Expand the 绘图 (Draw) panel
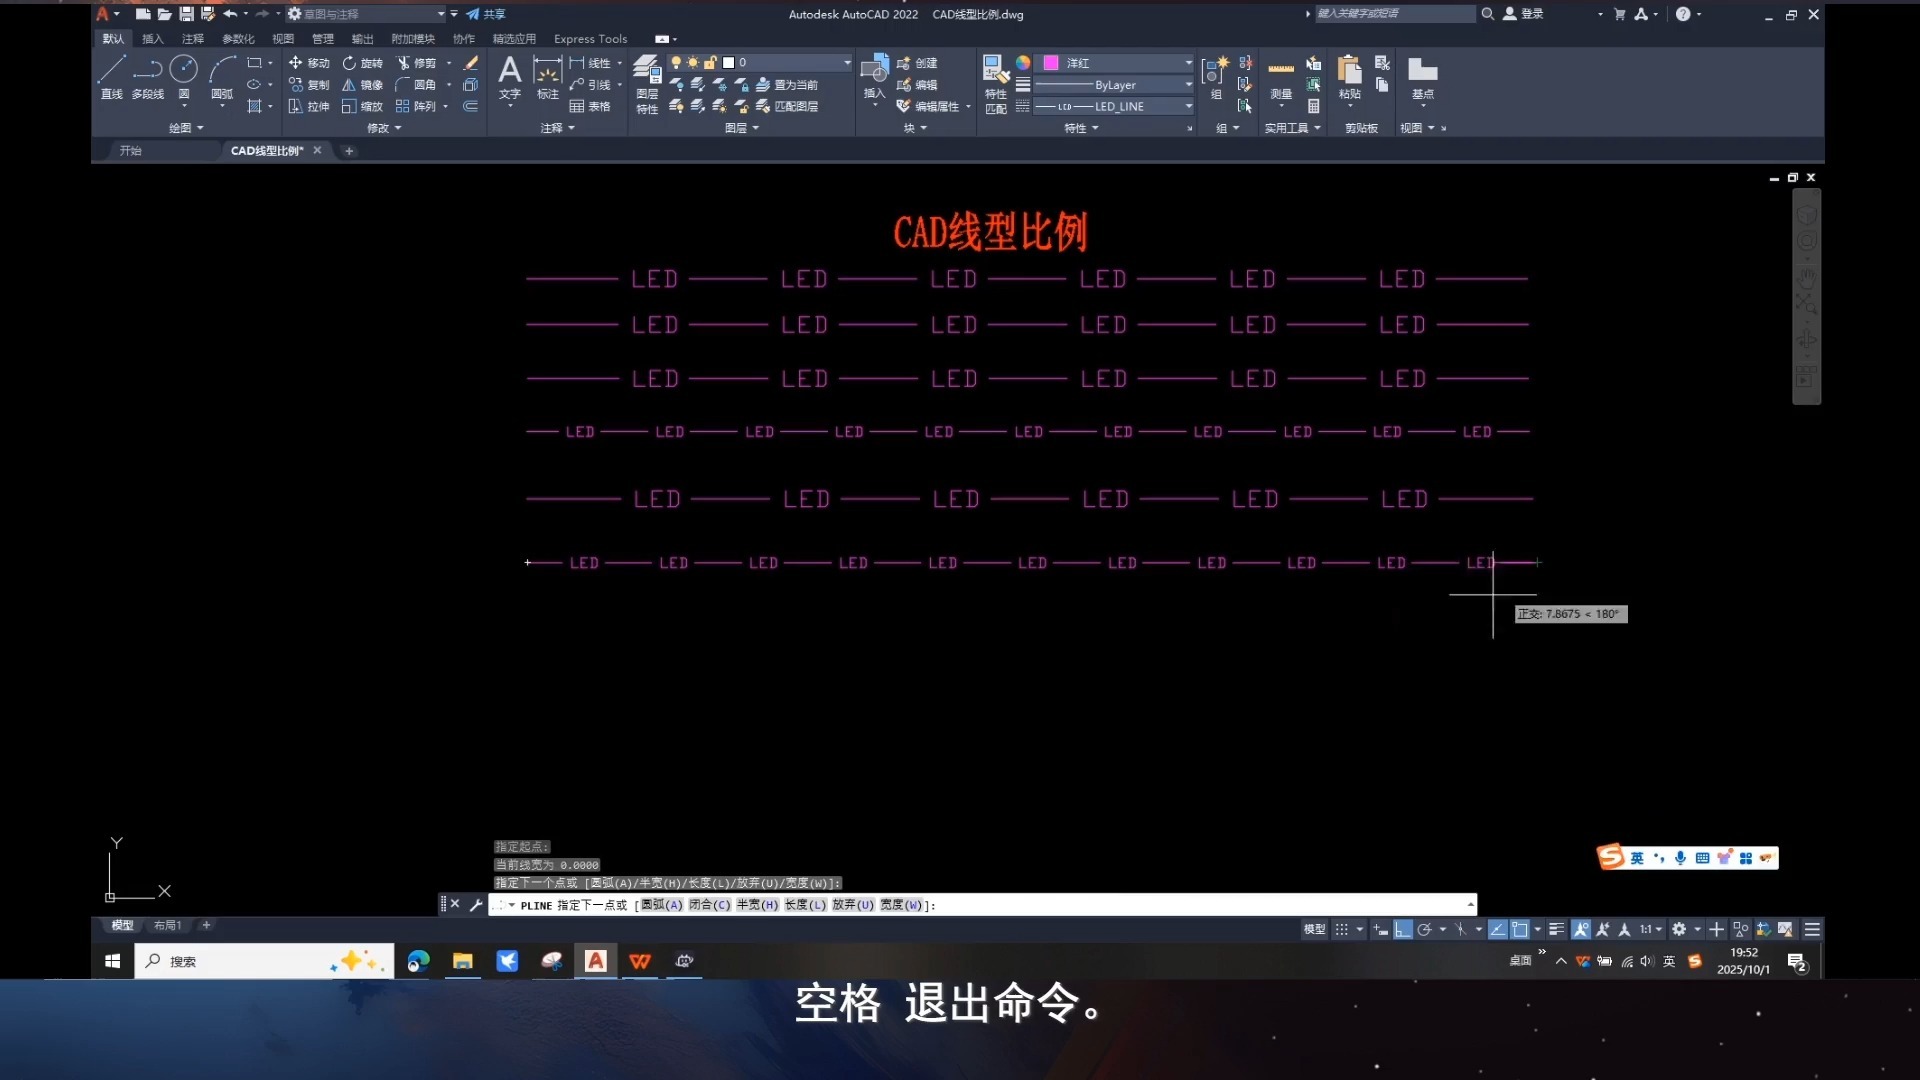The image size is (1920, 1080). pyautogui.click(x=186, y=128)
